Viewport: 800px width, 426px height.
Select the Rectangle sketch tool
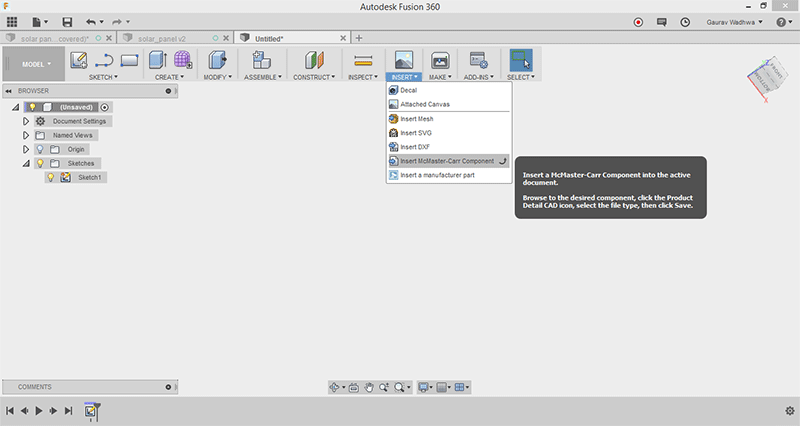[x=130, y=61]
